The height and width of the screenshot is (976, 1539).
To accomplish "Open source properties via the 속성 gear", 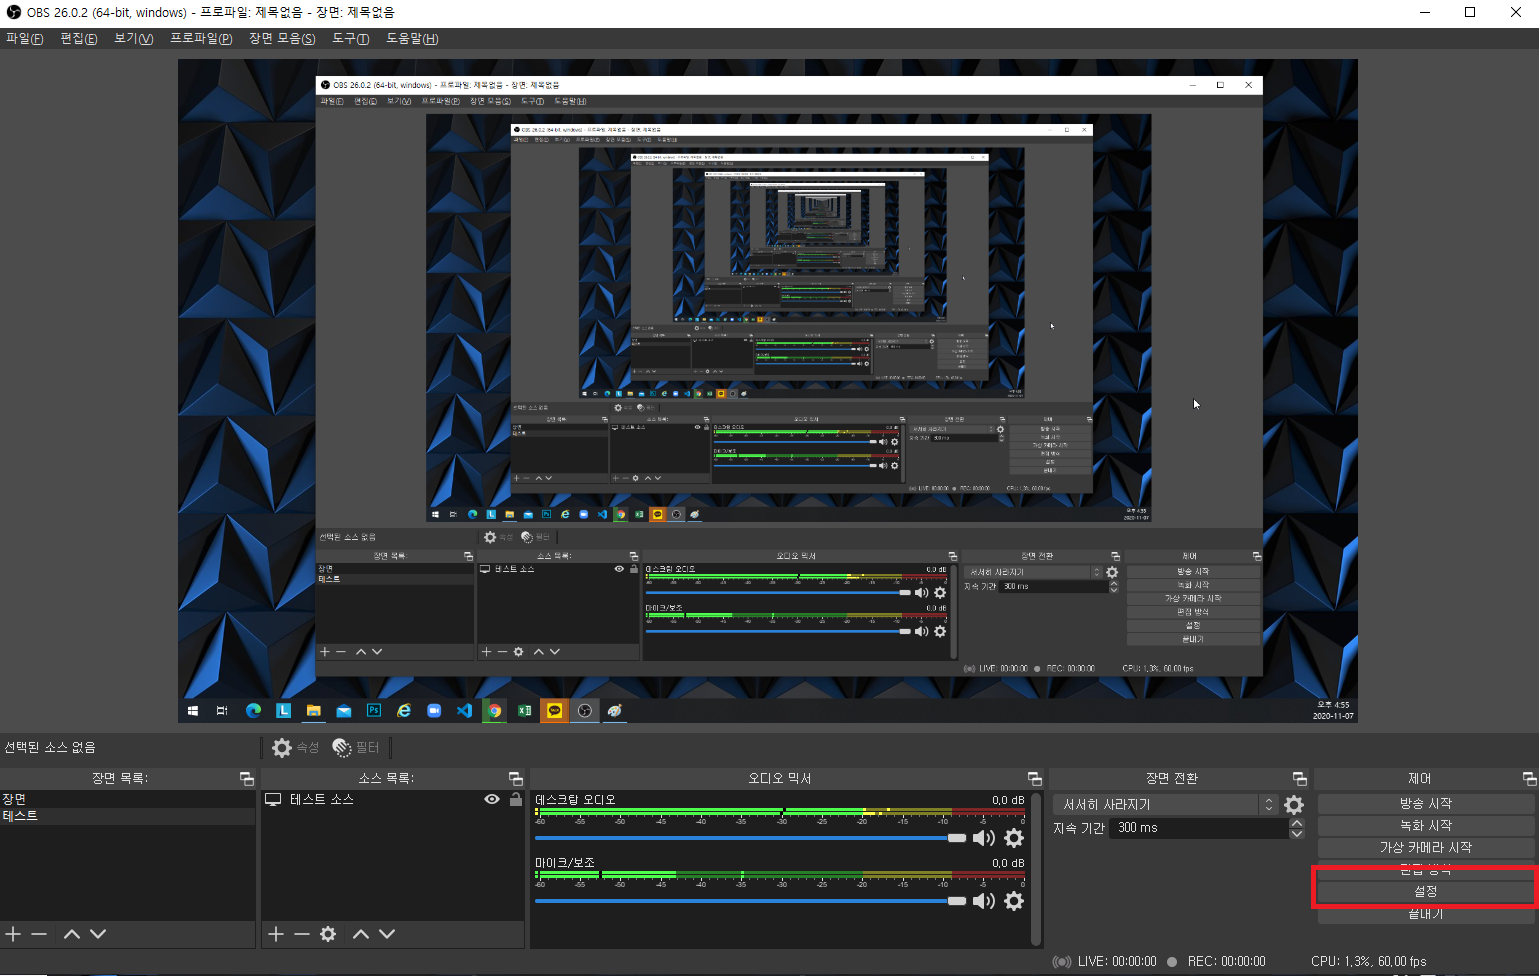I will pyautogui.click(x=282, y=748).
